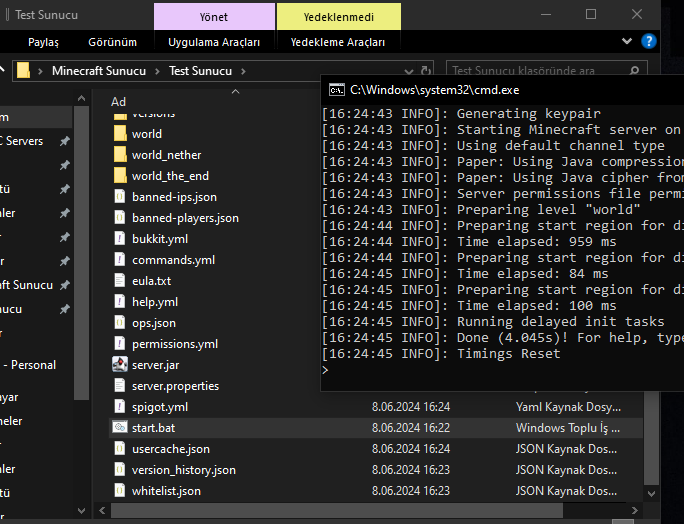Screen dimensions: 684x524
Task: Click the Minecraft Sunucu breadcrumb
Action: tap(99, 71)
